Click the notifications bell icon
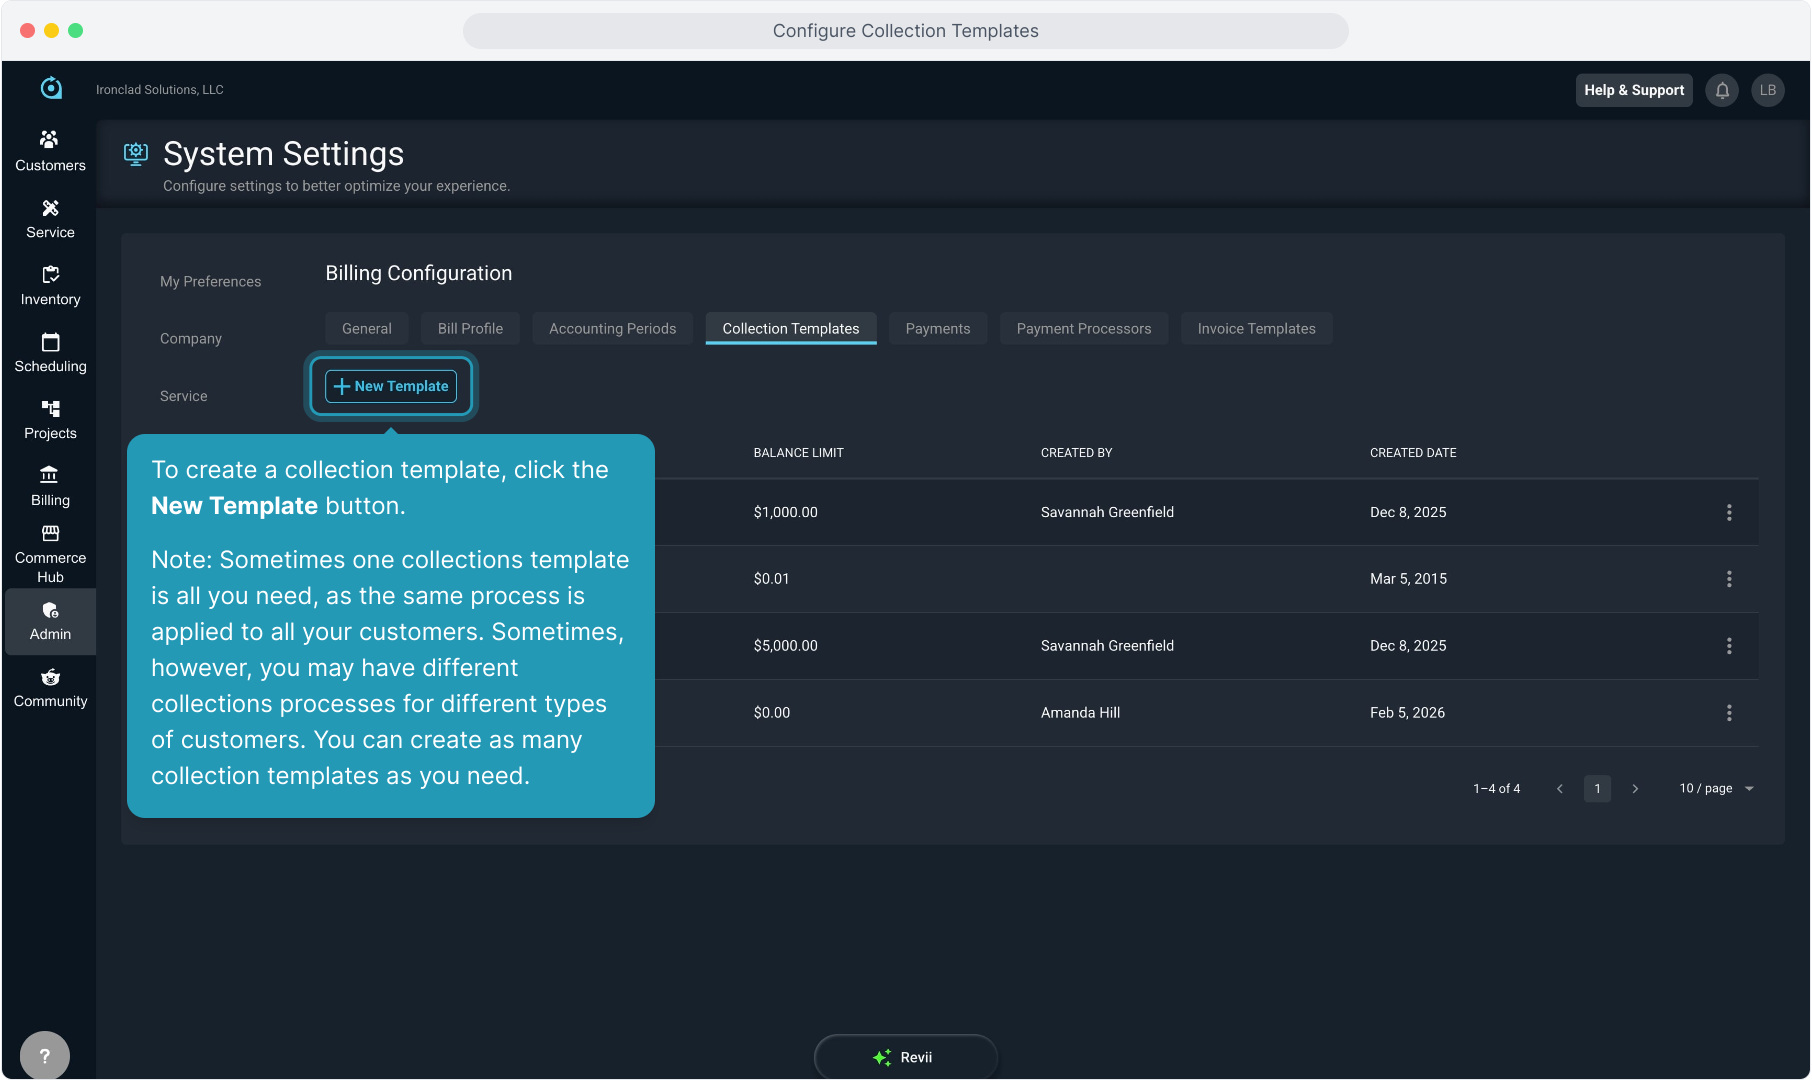 [1722, 90]
